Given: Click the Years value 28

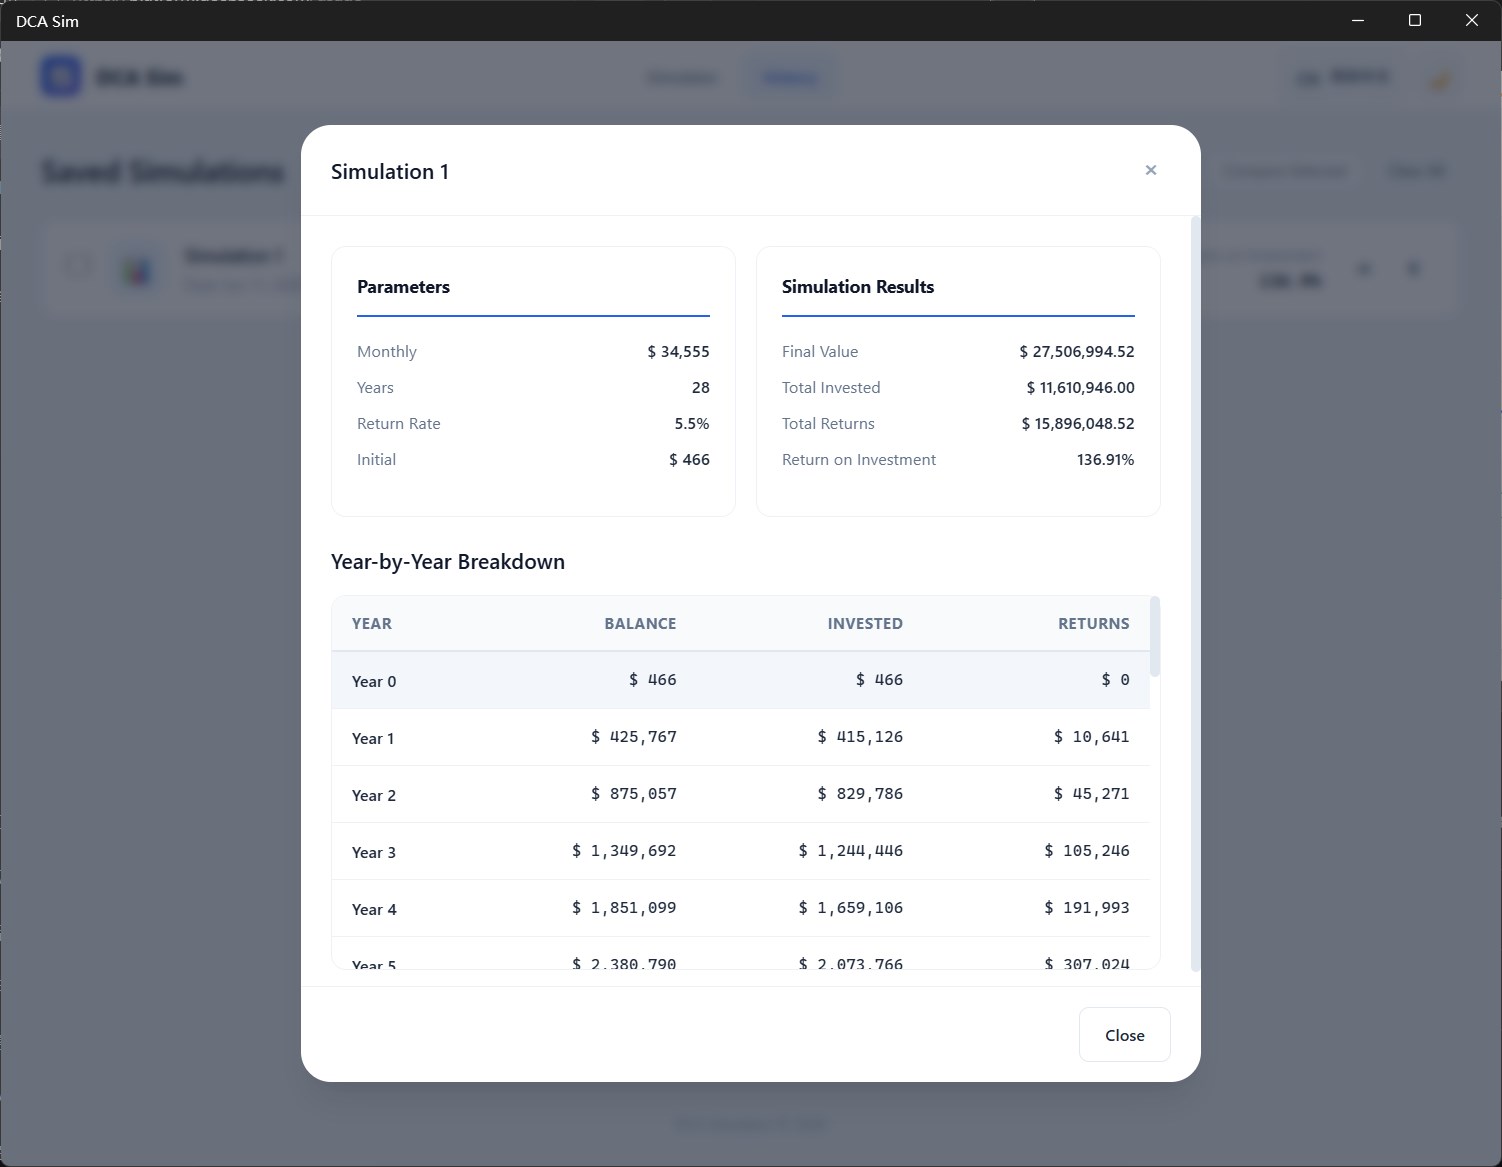Looking at the screenshot, I should (x=700, y=388).
